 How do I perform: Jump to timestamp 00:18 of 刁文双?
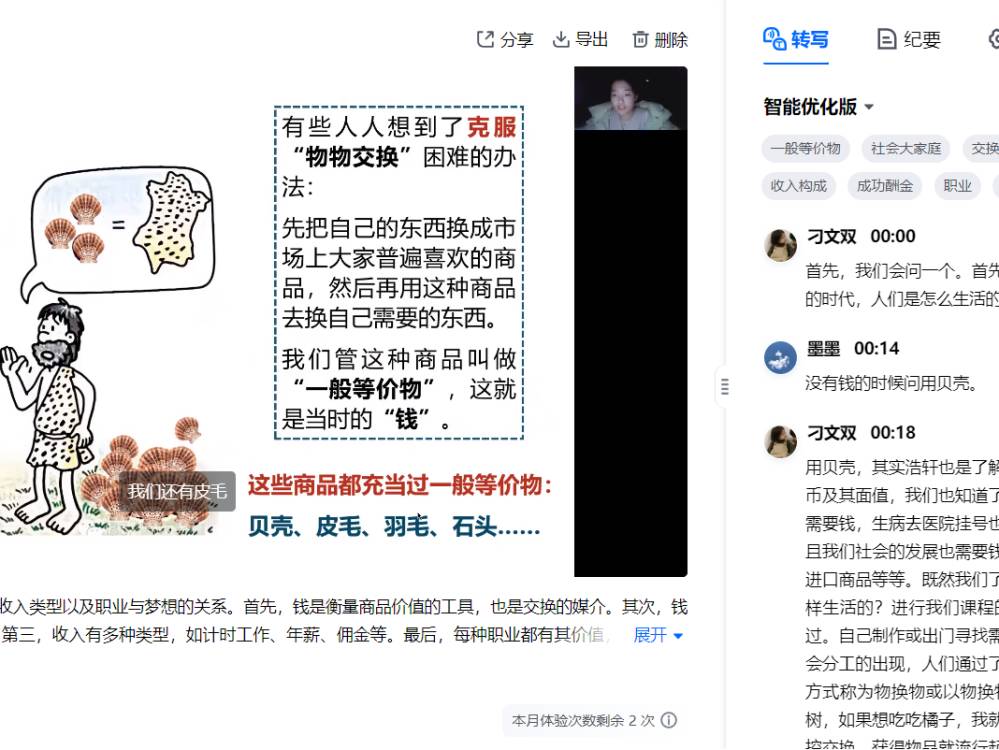(893, 433)
